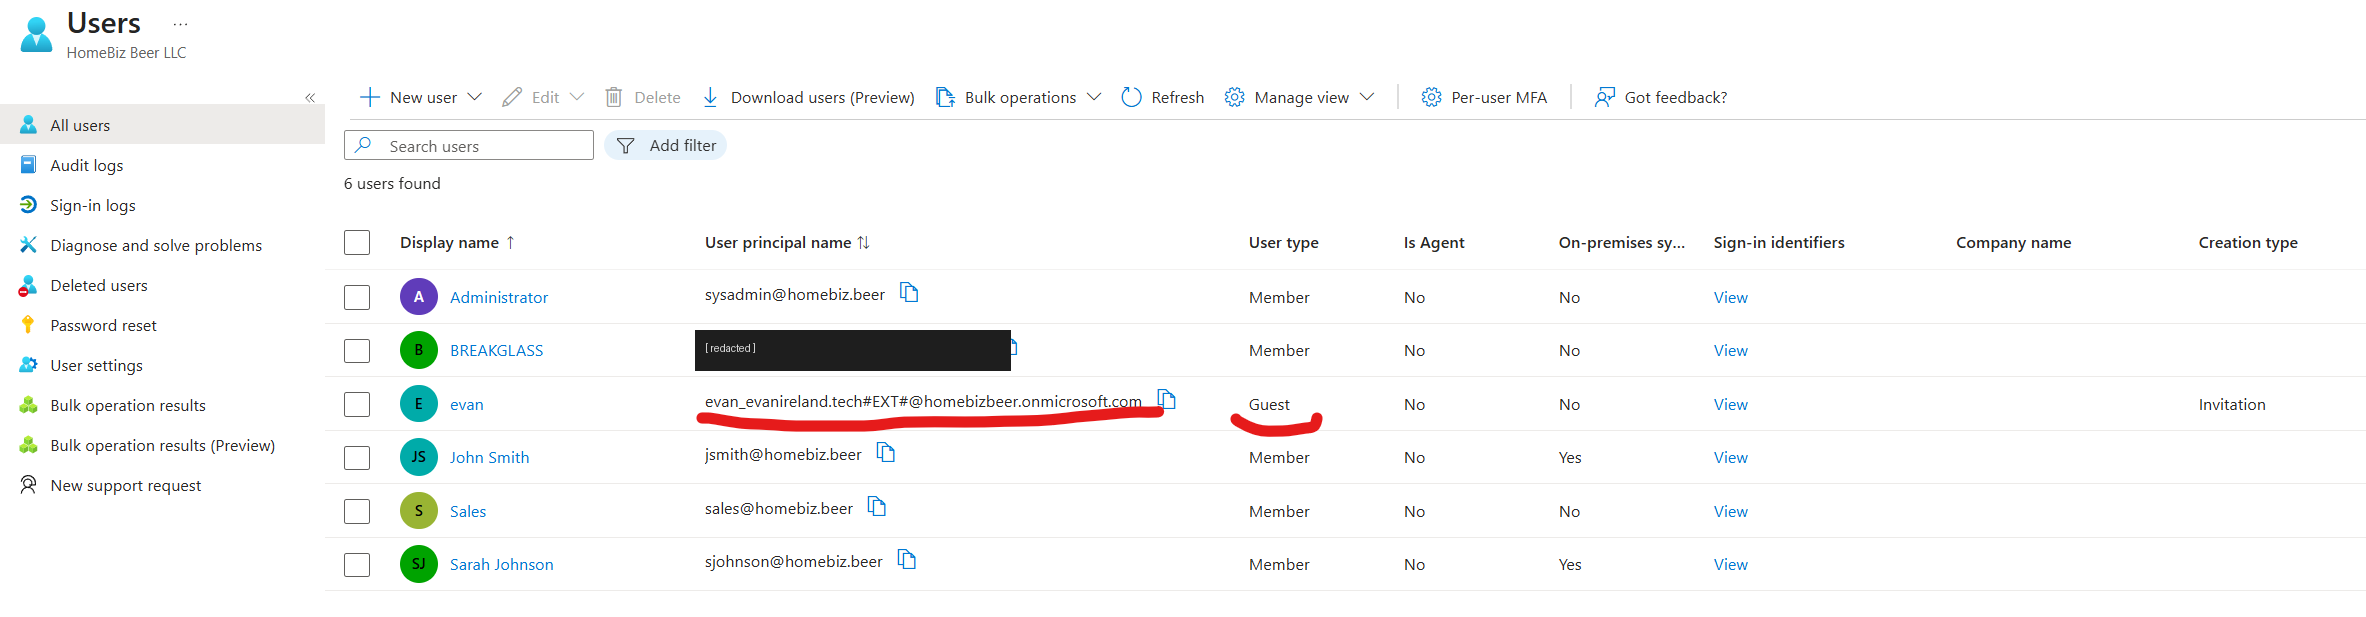
Task: Expand the Manage view dropdown arrow
Action: [1367, 97]
